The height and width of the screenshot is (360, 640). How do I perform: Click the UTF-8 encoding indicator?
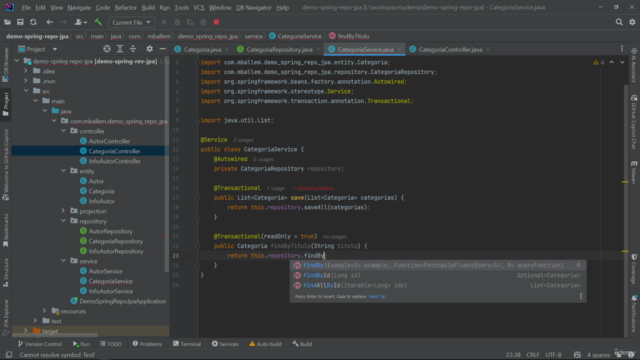(x=553, y=355)
